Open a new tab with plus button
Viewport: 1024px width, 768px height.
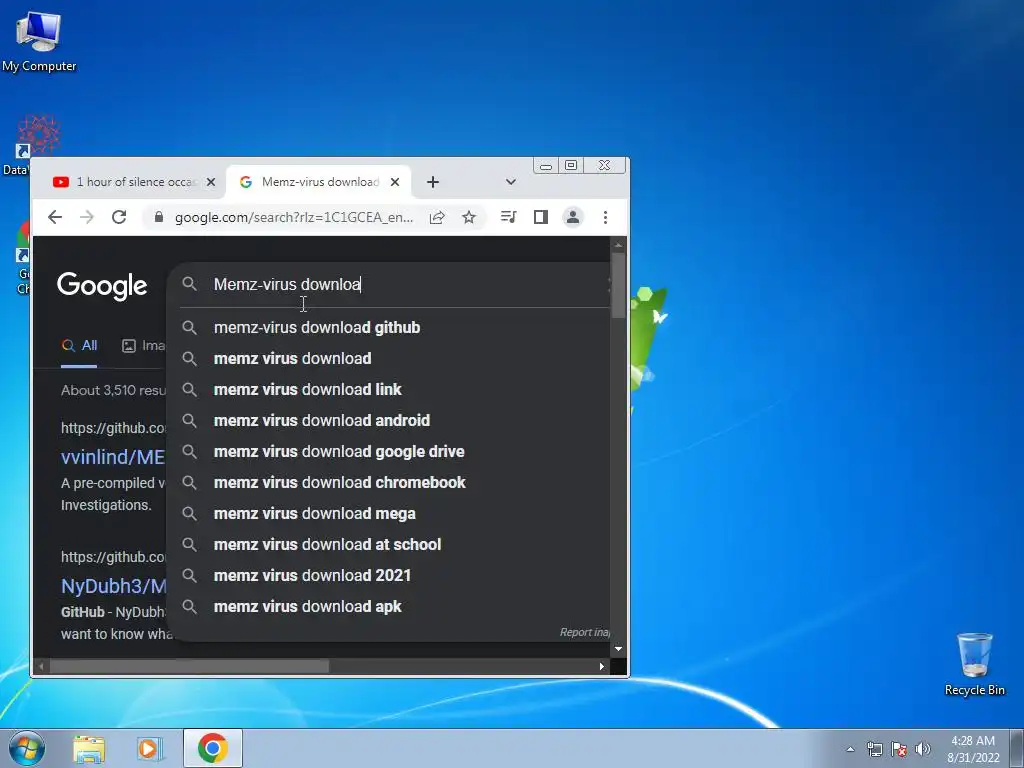(433, 182)
